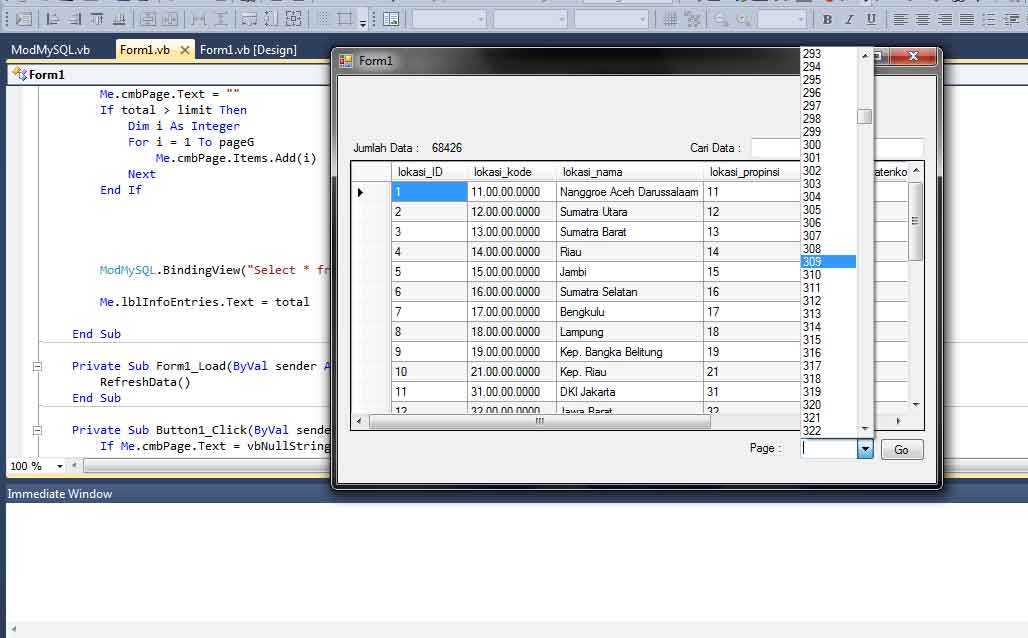Toggle the Show Grid toolbar icon
This screenshot has width=1028, height=638.
point(321,17)
